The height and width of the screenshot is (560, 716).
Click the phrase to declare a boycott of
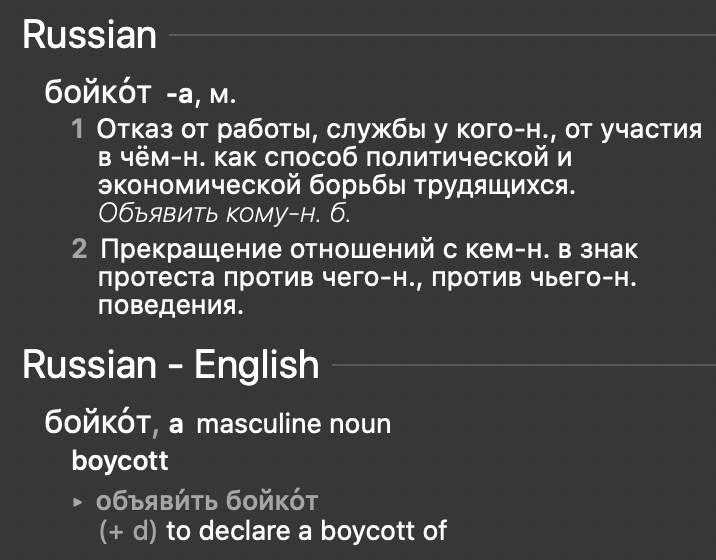(306, 530)
